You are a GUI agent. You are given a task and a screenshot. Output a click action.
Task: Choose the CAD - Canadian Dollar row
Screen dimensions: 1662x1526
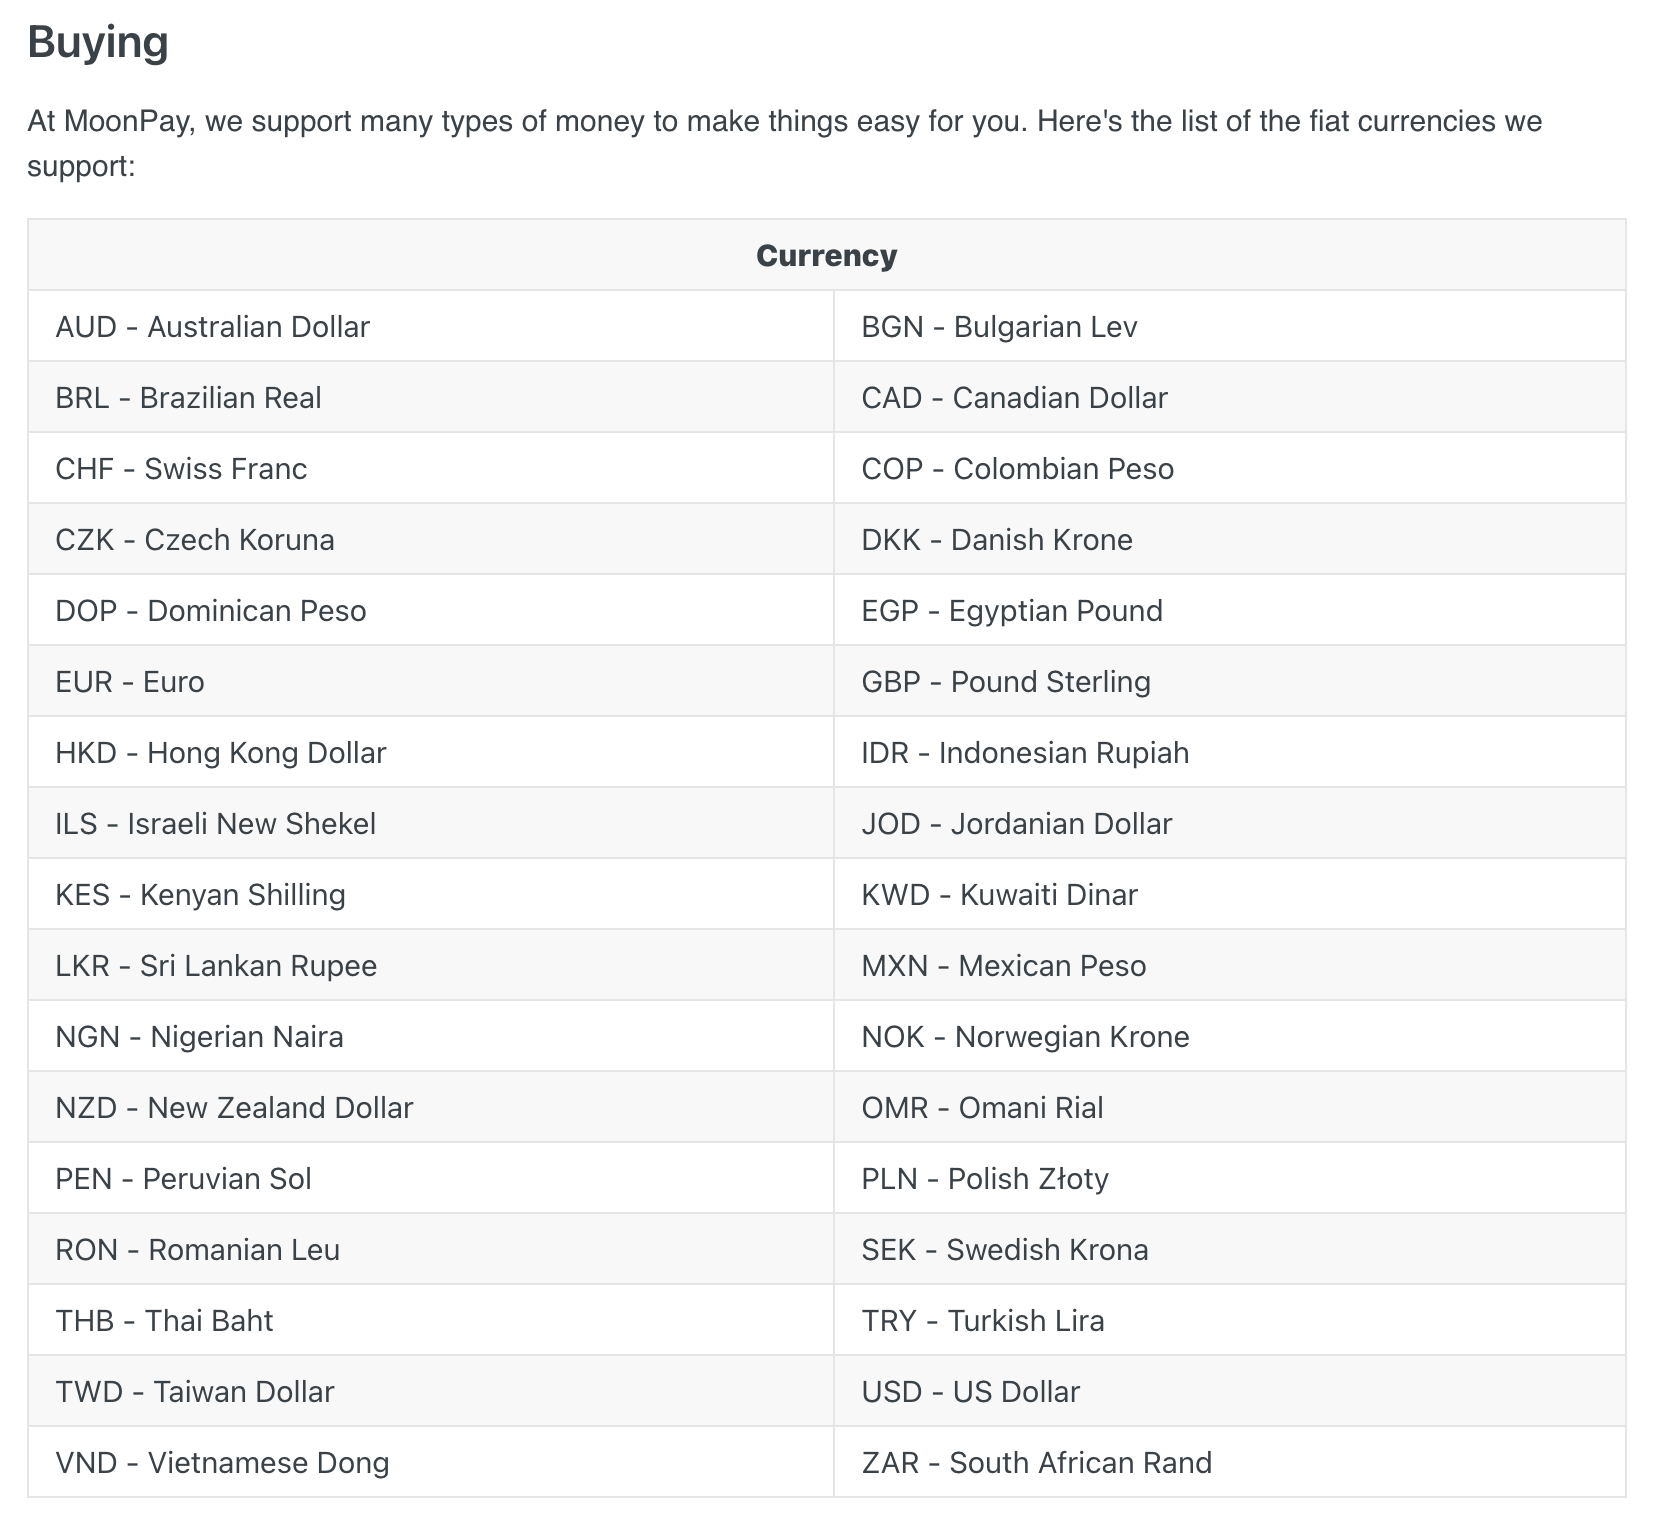(1230, 397)
